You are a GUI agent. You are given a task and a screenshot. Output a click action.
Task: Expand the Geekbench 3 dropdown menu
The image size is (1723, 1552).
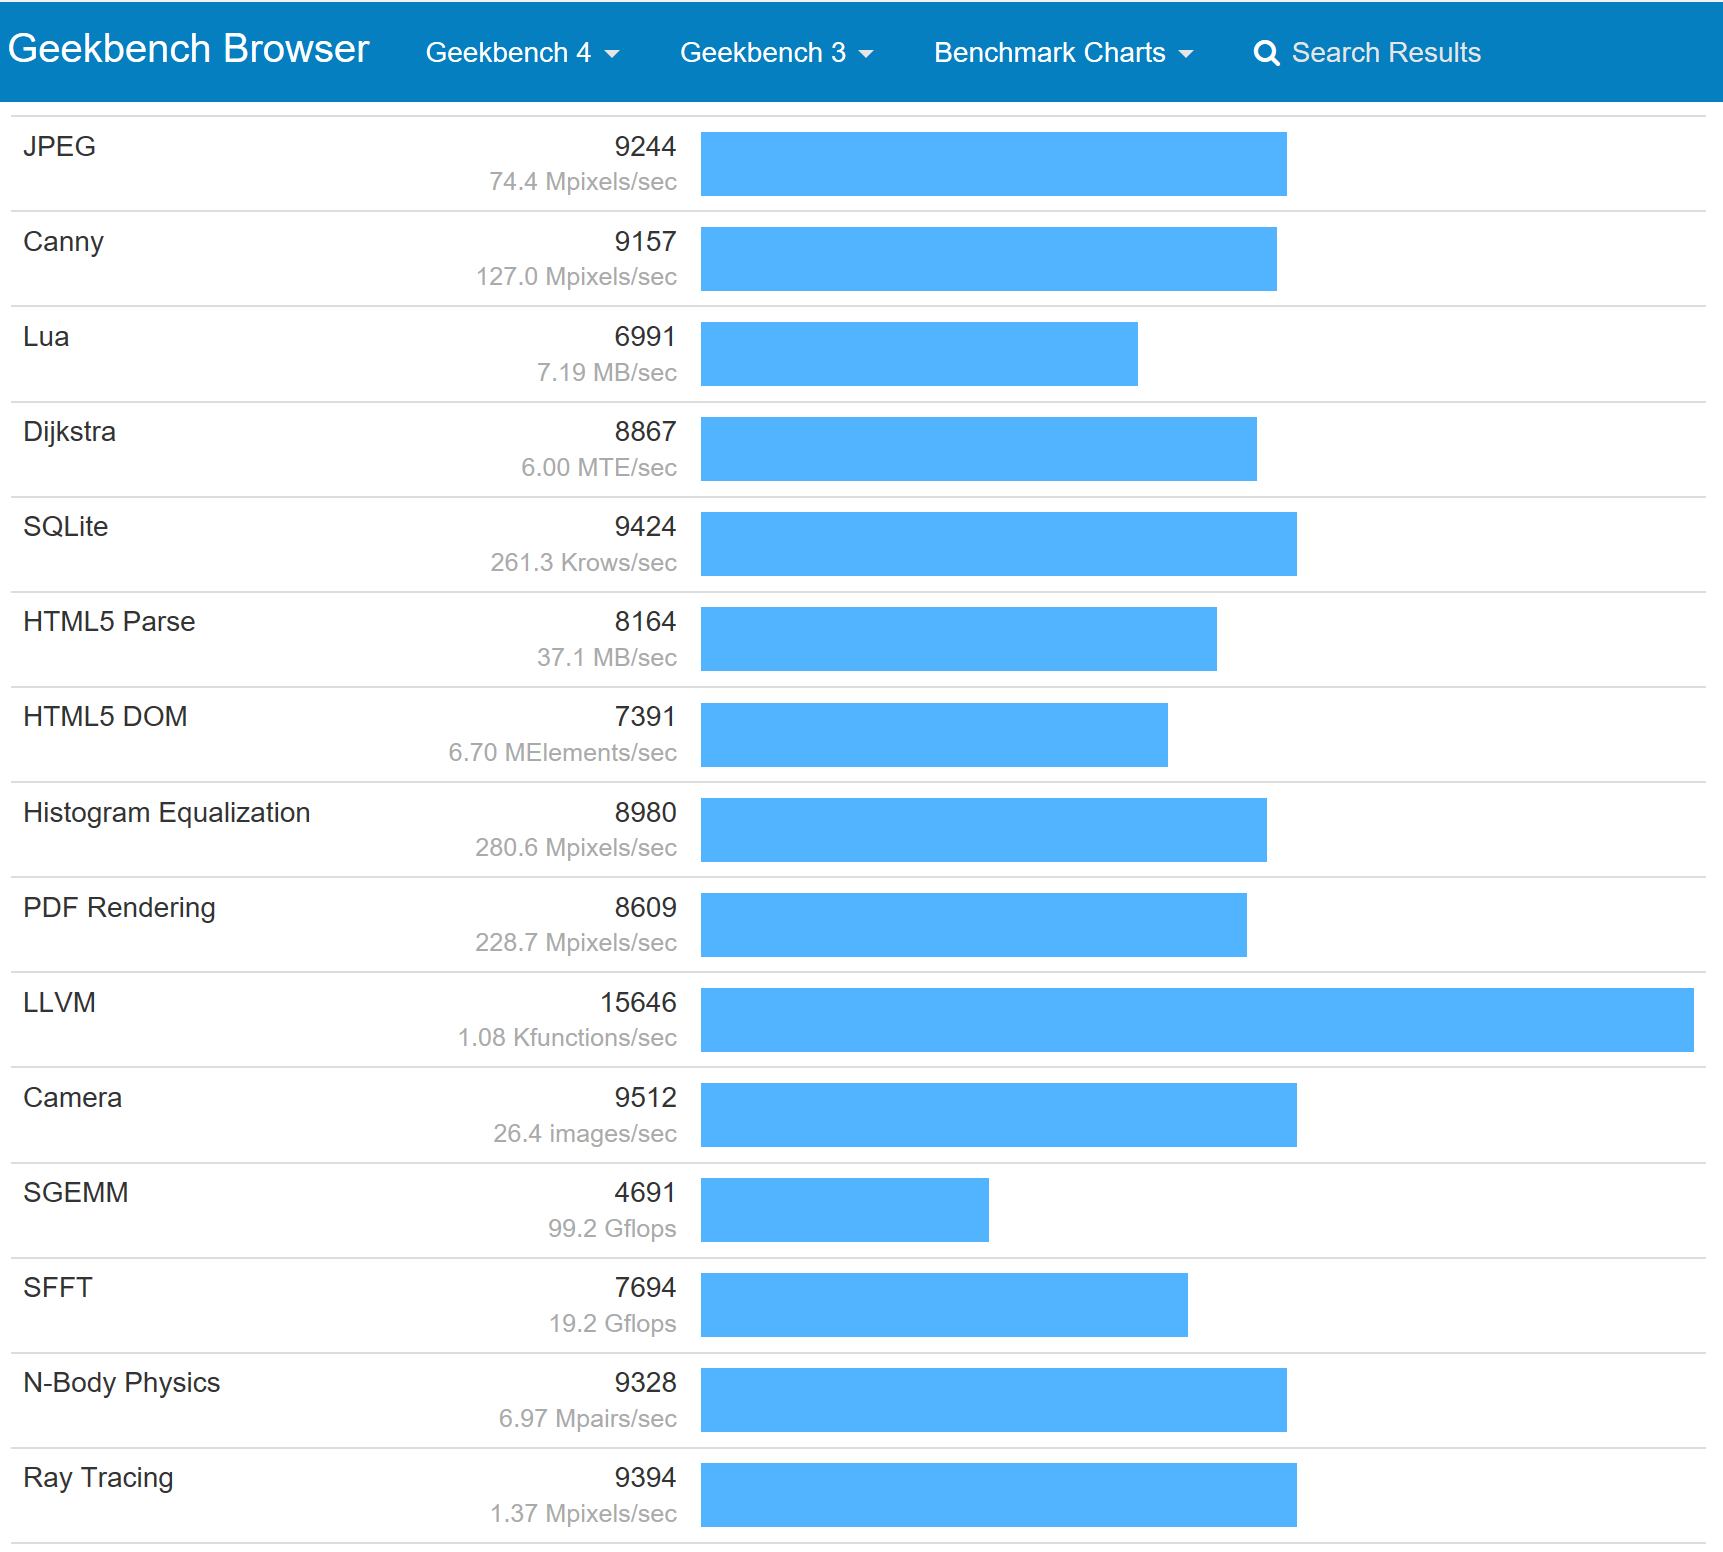[x=777, y=52]
